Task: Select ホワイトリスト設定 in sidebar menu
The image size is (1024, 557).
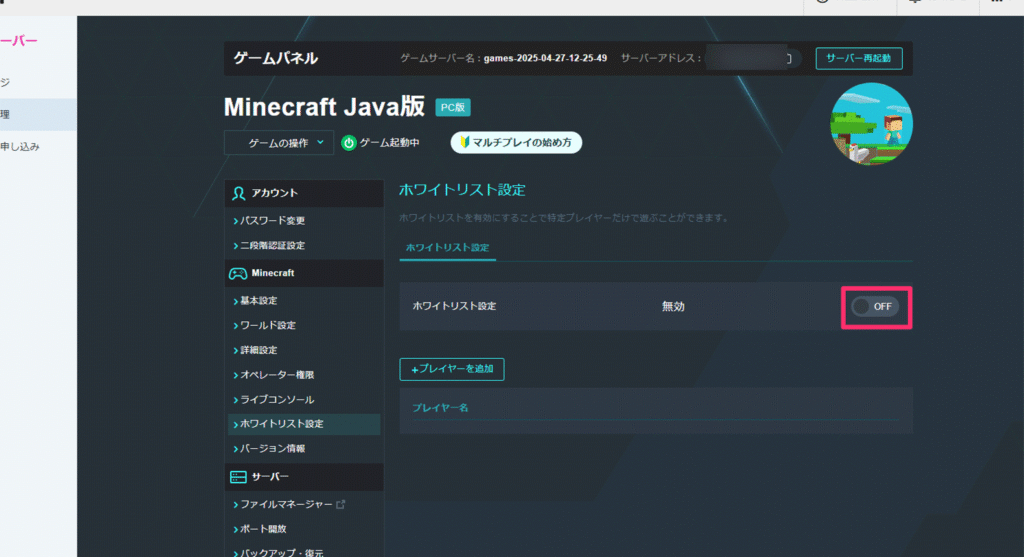Action: pos(304,424)
